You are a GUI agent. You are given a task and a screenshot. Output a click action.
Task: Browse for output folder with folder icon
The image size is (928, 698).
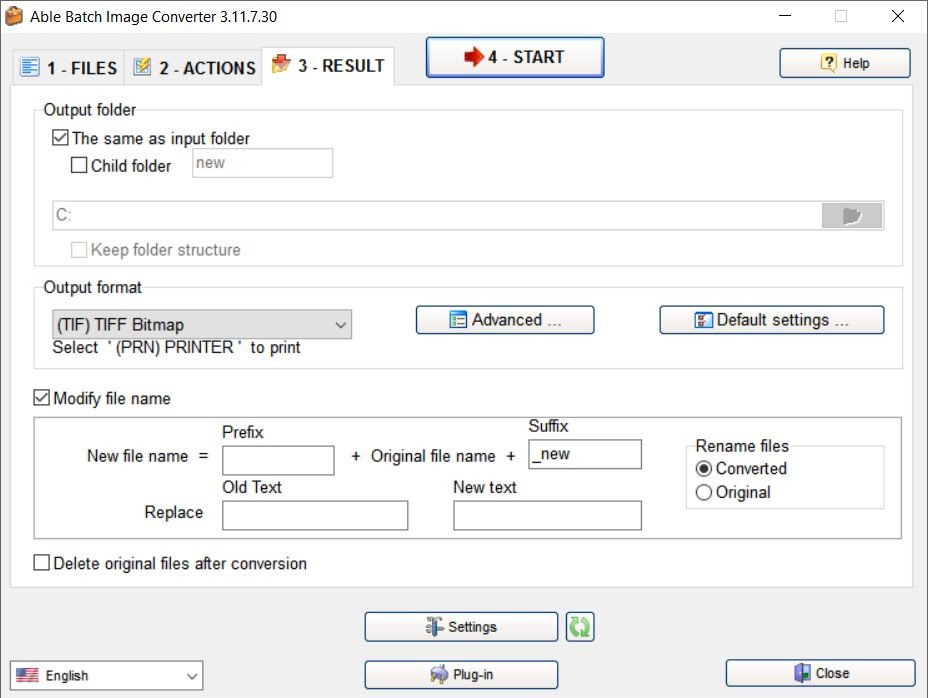point(852,215)
